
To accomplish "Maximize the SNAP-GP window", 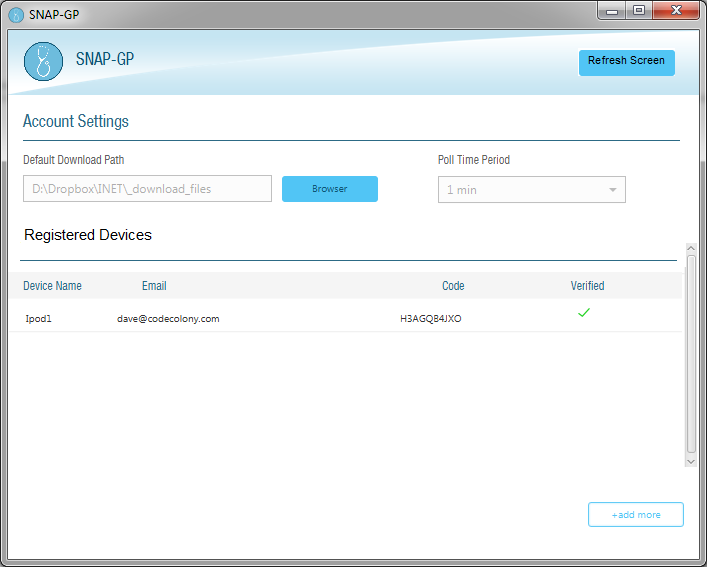I will pyautogui.click(x=638, y=10).
